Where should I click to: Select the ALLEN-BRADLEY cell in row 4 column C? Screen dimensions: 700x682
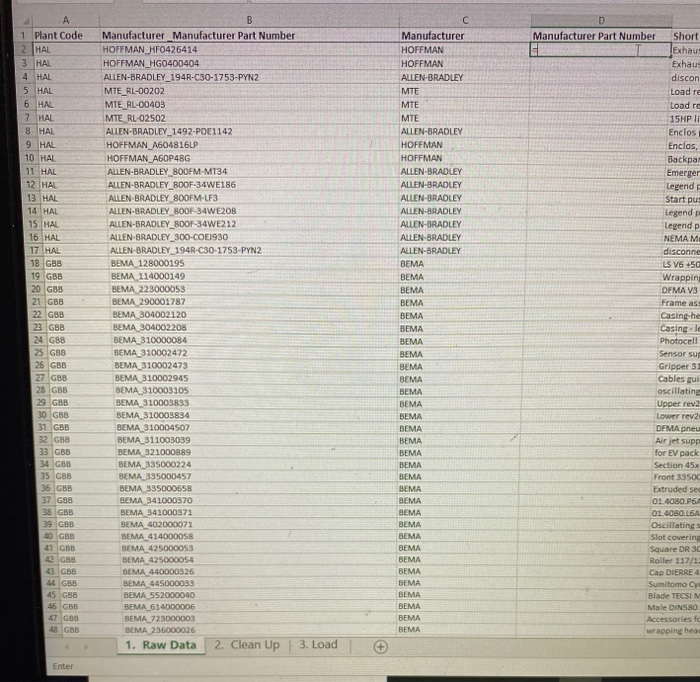pyautogui.click(x=464, y=77)
